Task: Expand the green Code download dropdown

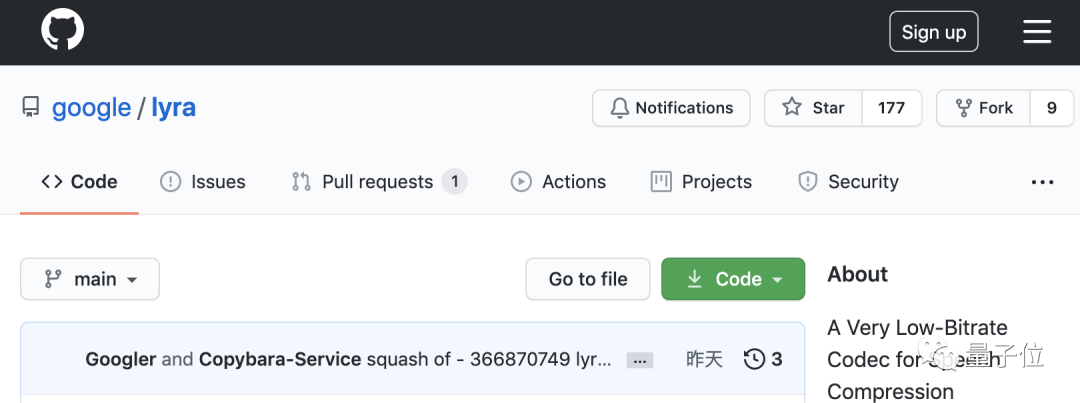Action: (x=733, y=279)
